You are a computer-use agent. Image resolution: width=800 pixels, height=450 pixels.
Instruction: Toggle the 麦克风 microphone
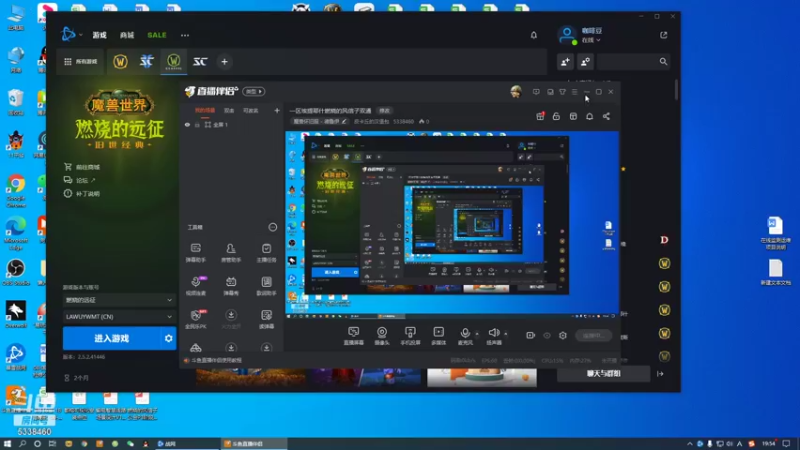pos(465,336)
